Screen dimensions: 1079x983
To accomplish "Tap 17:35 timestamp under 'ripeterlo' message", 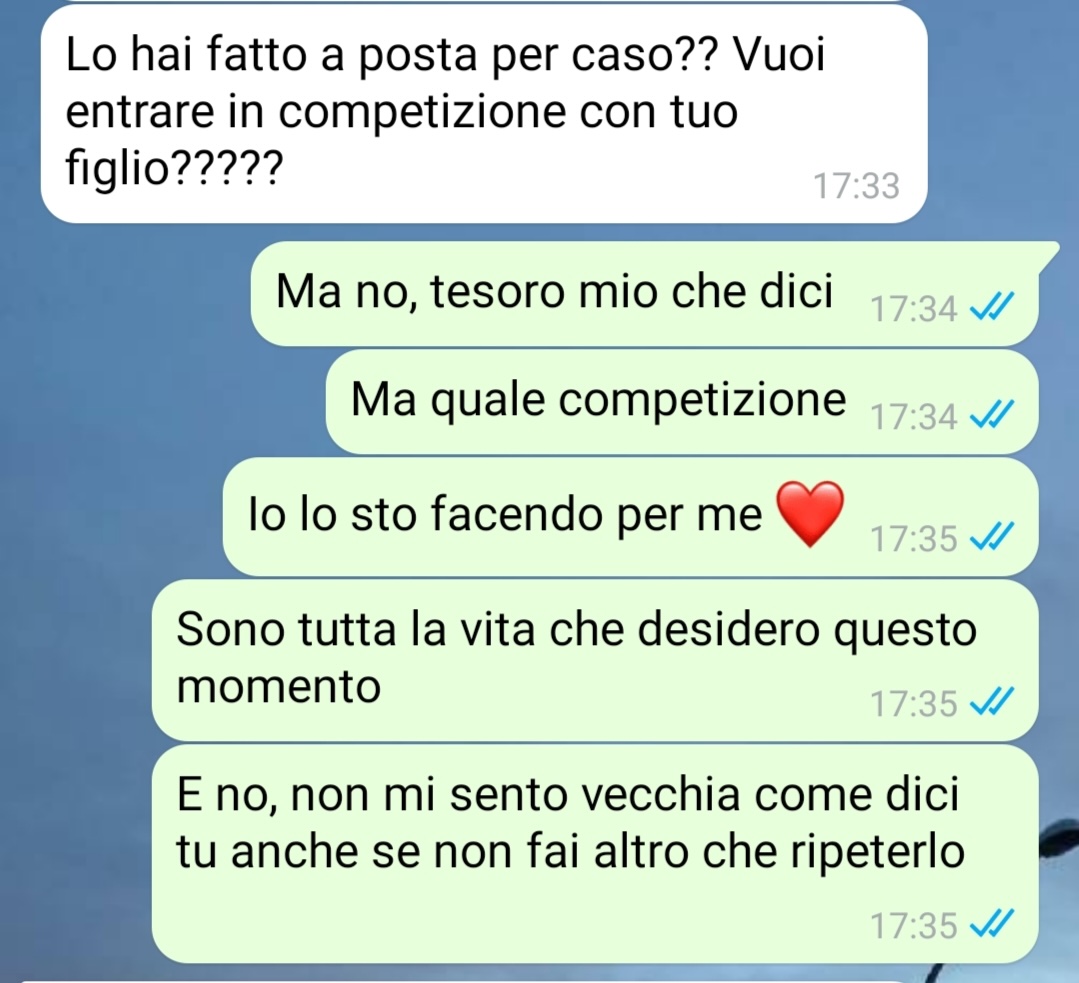I will coord(914,925).
